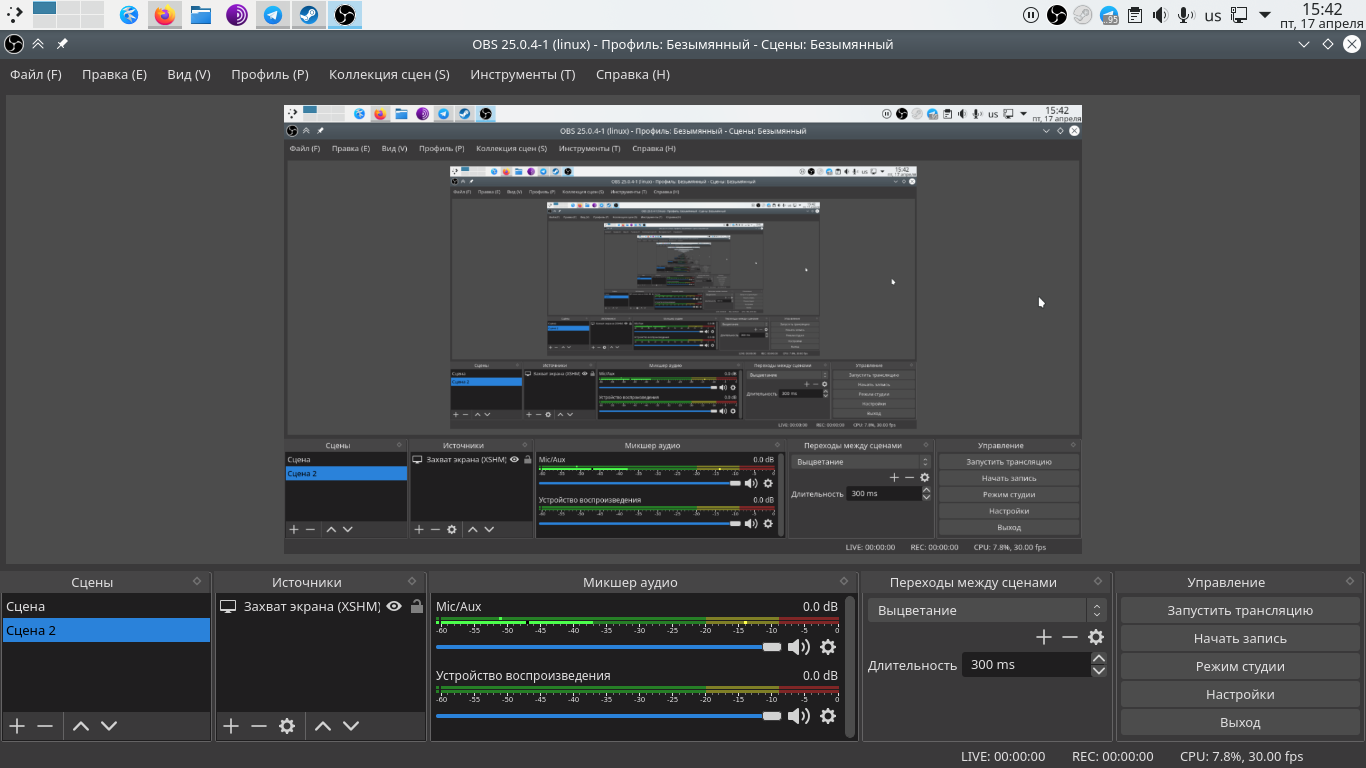Image resolution: width=1366 pixels, height=768 pixels.
Task: Click the Начать запись button
Action: 1240,638
